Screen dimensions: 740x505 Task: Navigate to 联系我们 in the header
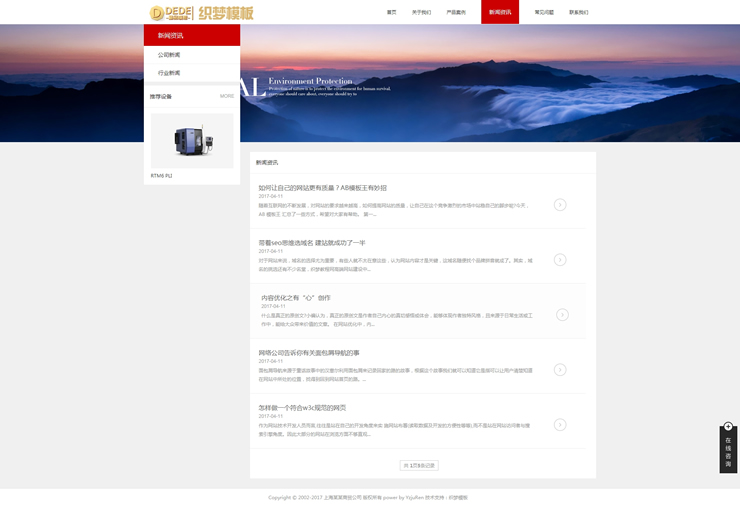pos(579,12)
